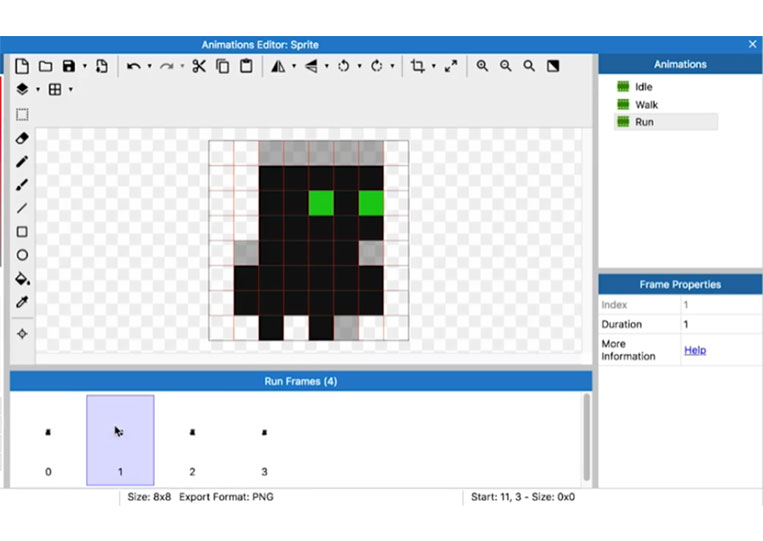Image resolution: width=763 pixels, height=541 pixels.
Task: Click the Resize canvas arrows icon
Action: coord(451,66)
